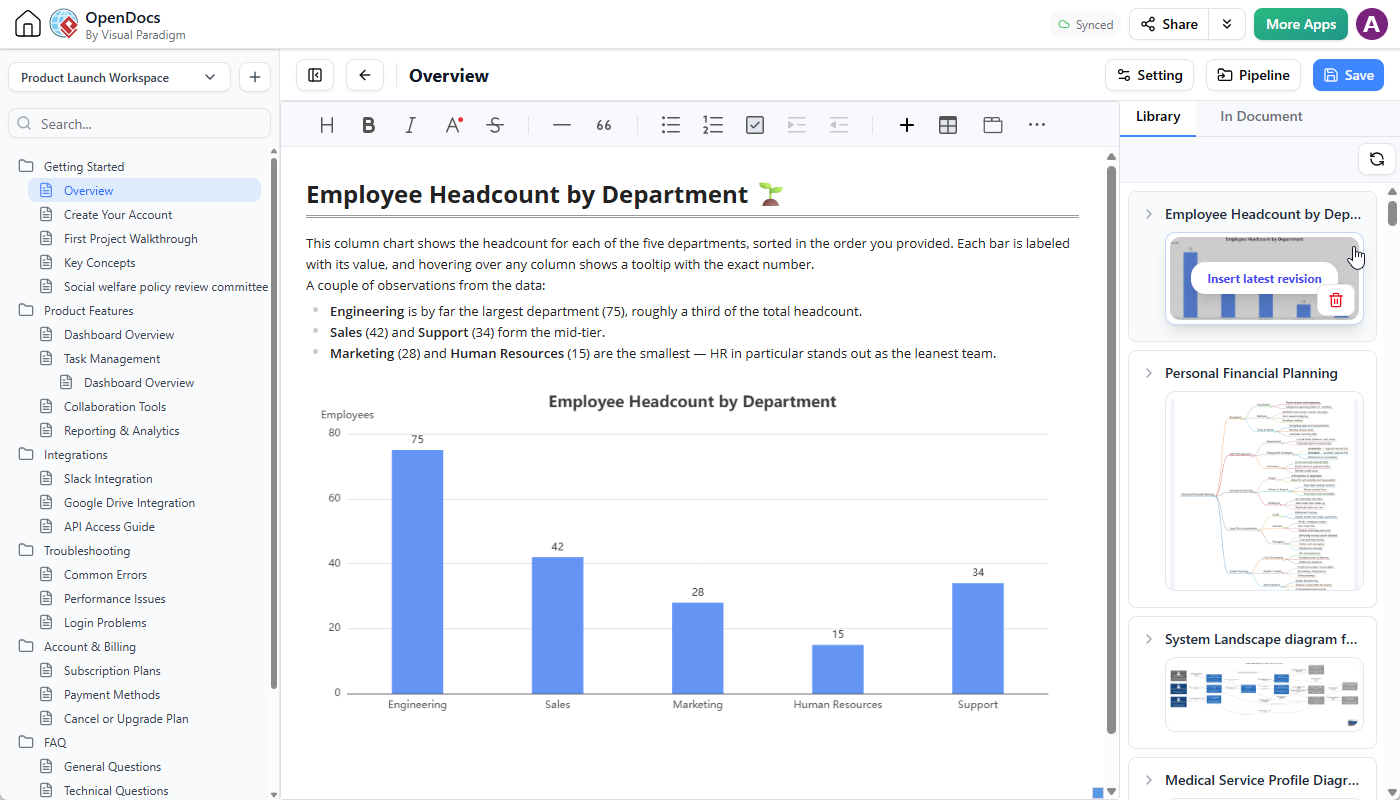The height and width of the screenshot is (800, 1400).
Task: Collapse the Product Features folder
Action: click(x=26, y=311)
